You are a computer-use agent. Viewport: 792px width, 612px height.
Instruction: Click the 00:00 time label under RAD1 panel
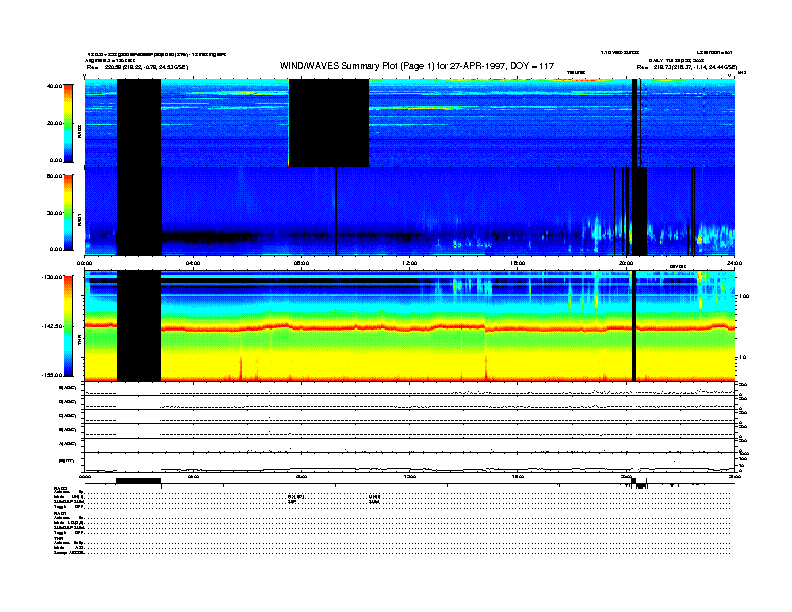(84, 263)
